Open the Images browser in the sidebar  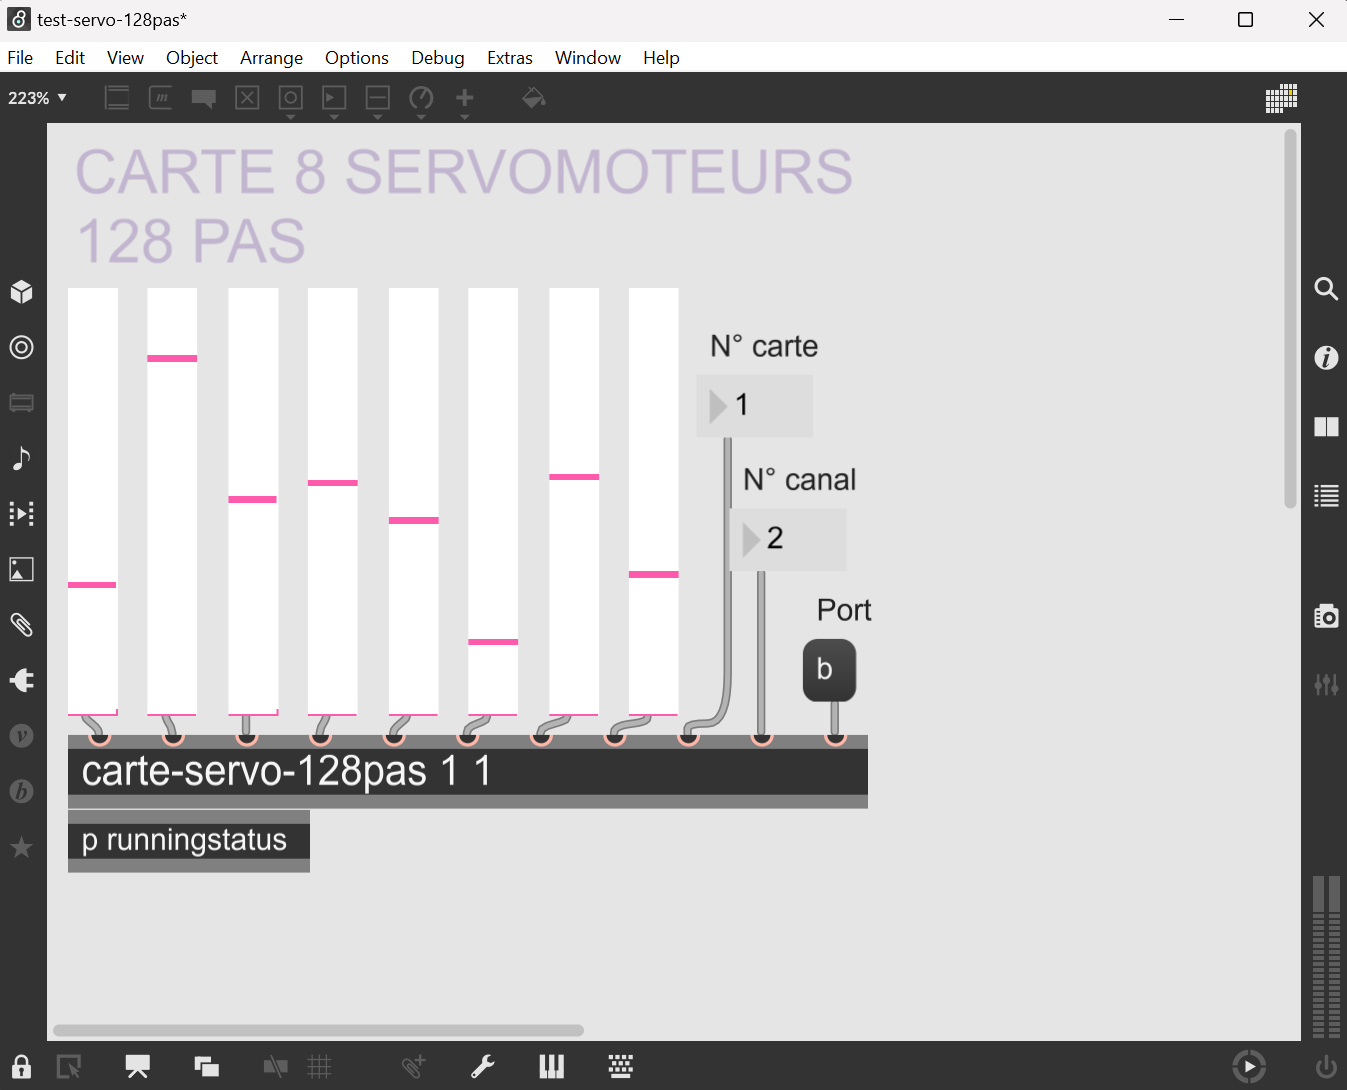(21, 569)
